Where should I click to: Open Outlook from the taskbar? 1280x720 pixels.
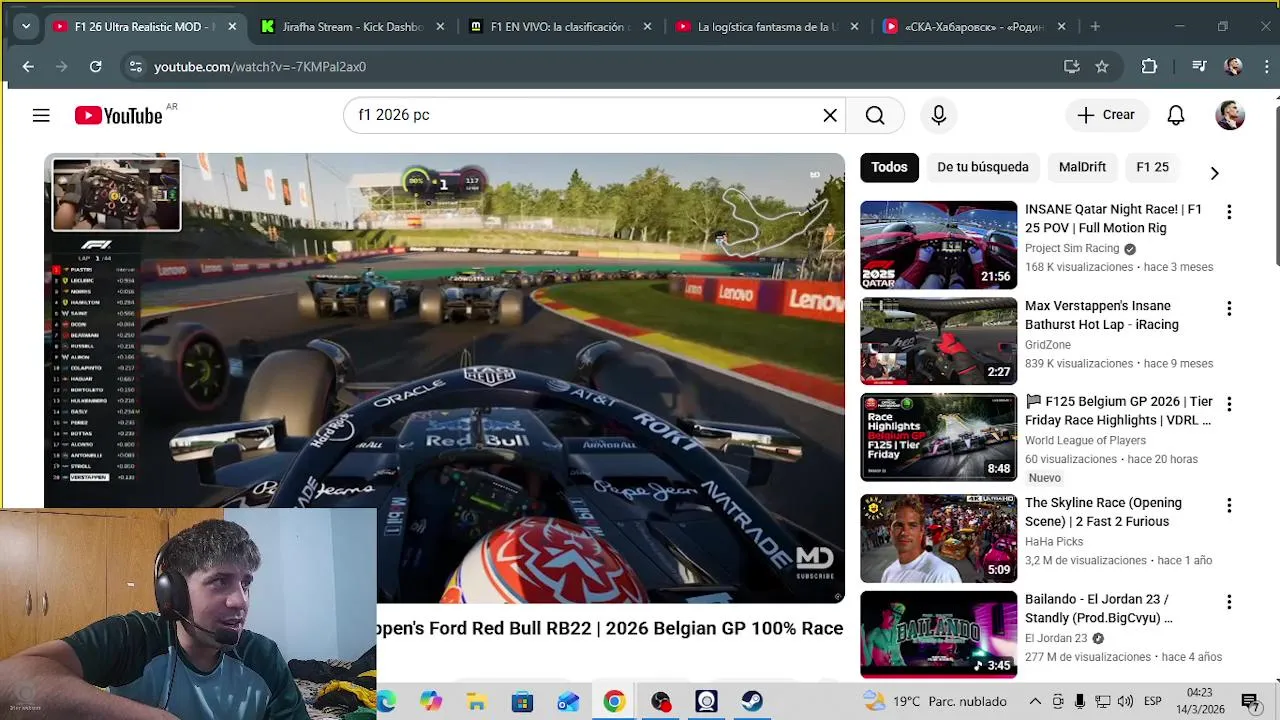coord(568,702)
